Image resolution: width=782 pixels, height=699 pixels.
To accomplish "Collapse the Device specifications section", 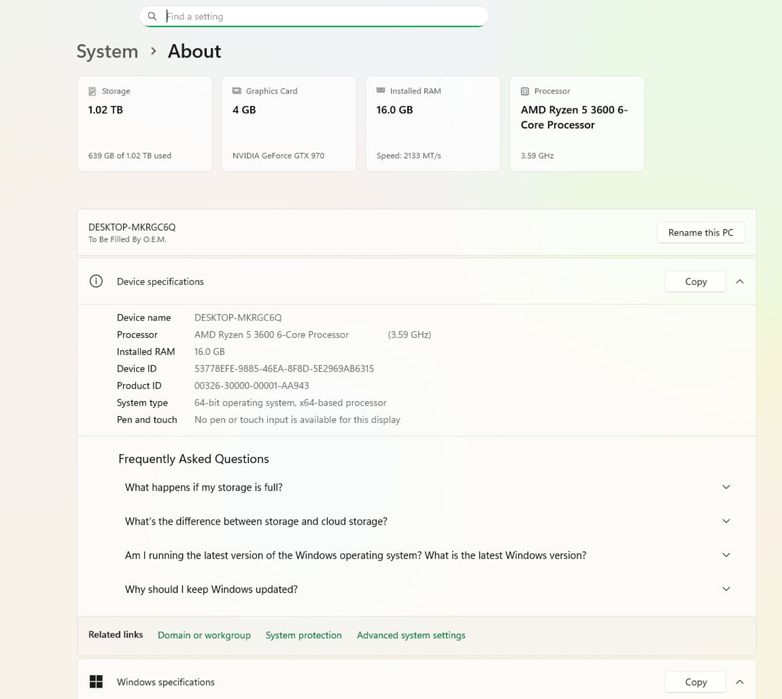I will click(740, 282).
